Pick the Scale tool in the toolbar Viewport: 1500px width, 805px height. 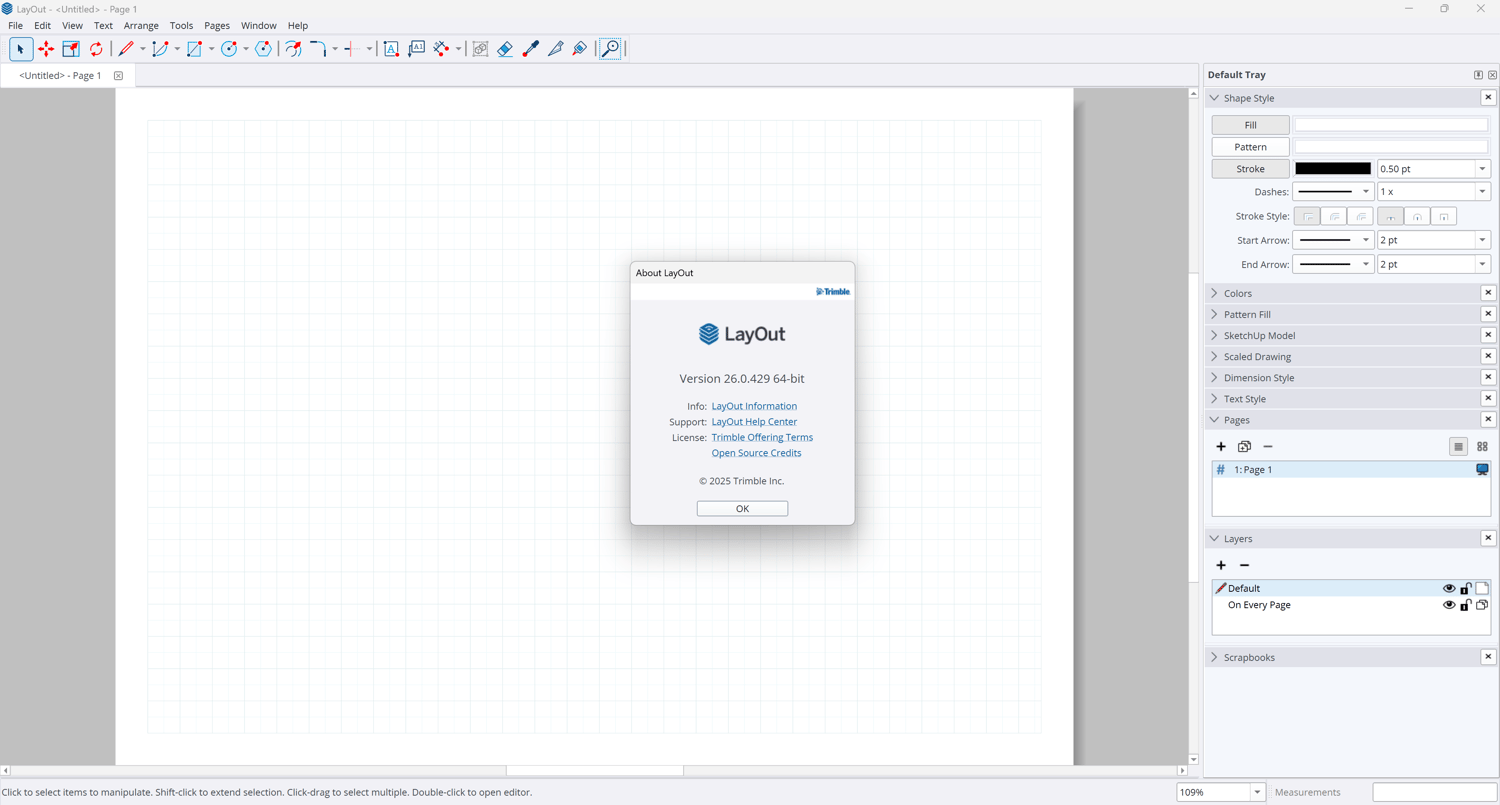click(71, 49)
